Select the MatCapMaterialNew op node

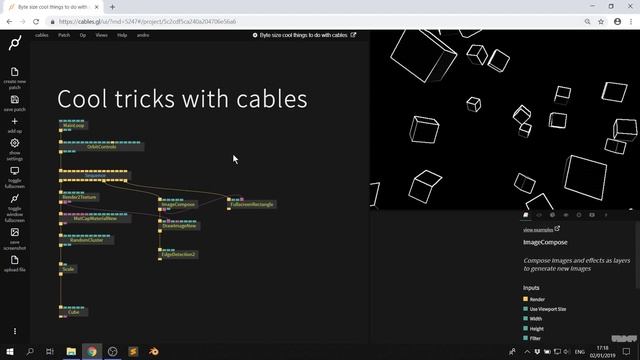95,219
